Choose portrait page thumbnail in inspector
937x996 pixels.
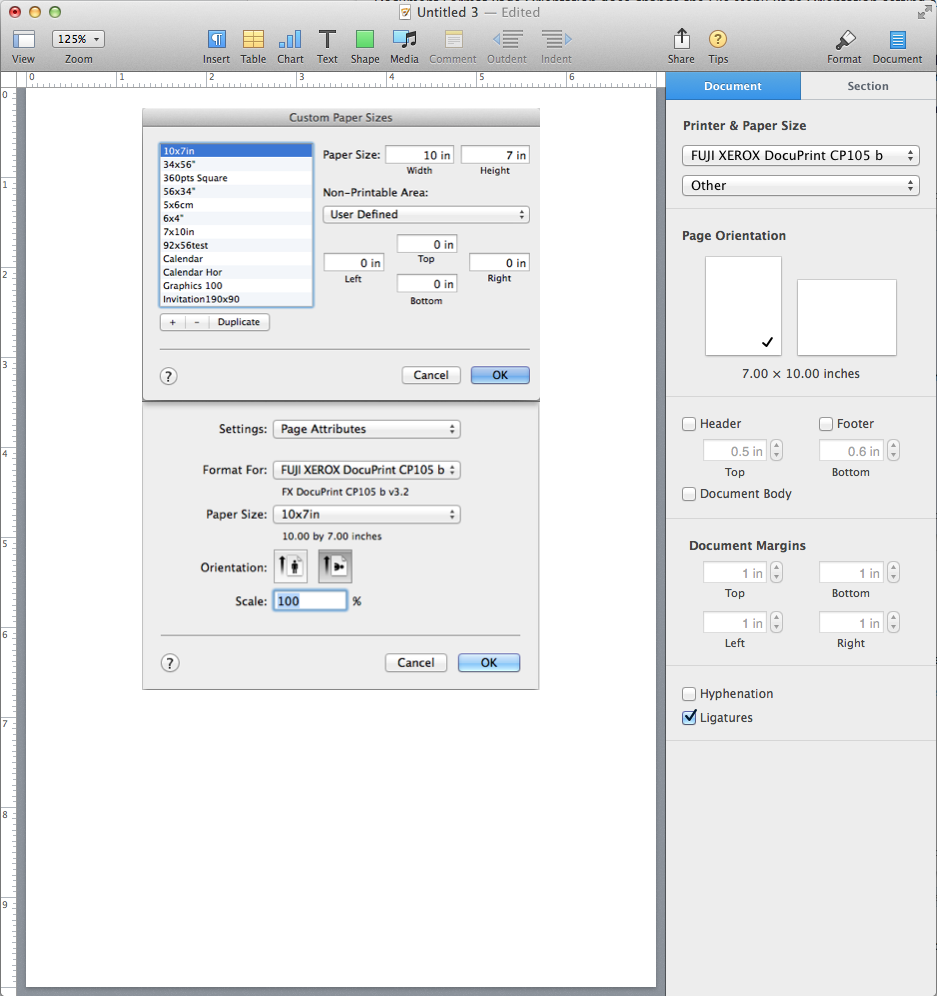[743, 306]
